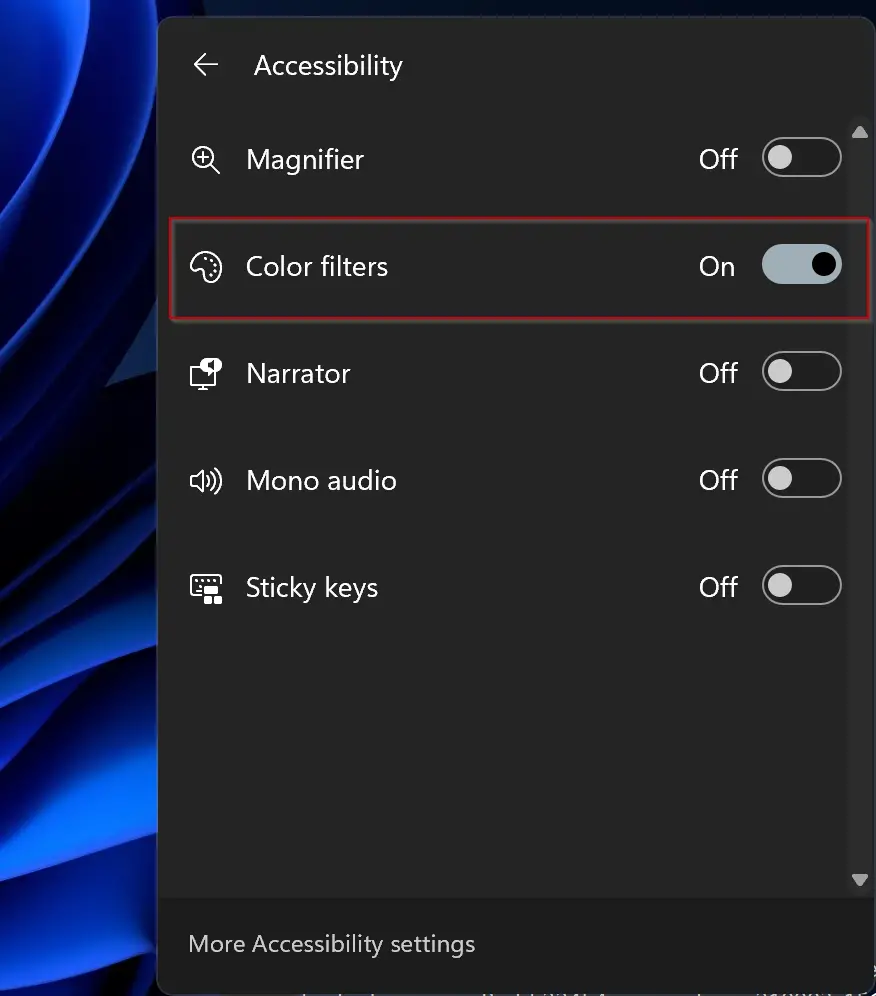876x996 pixels.
Task: Click the Mono audio speaker icon
Action: [206, 481]
